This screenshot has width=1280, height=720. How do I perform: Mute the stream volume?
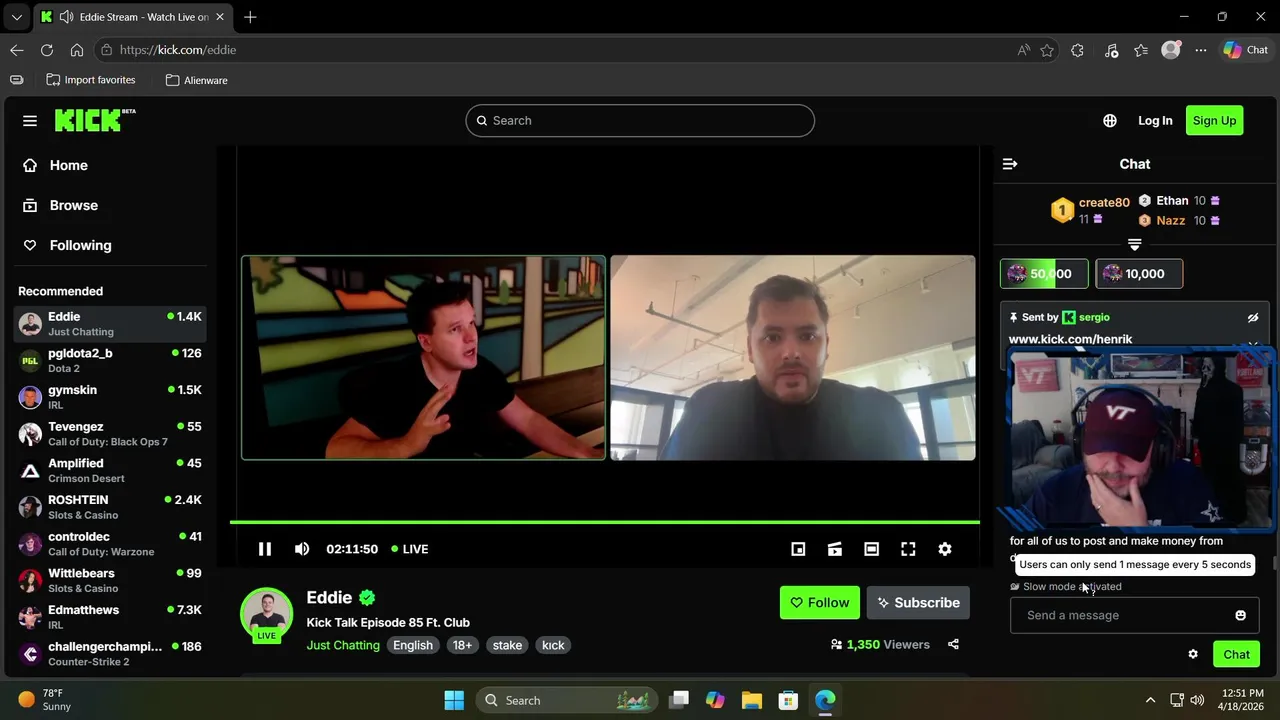coord(302,549)
